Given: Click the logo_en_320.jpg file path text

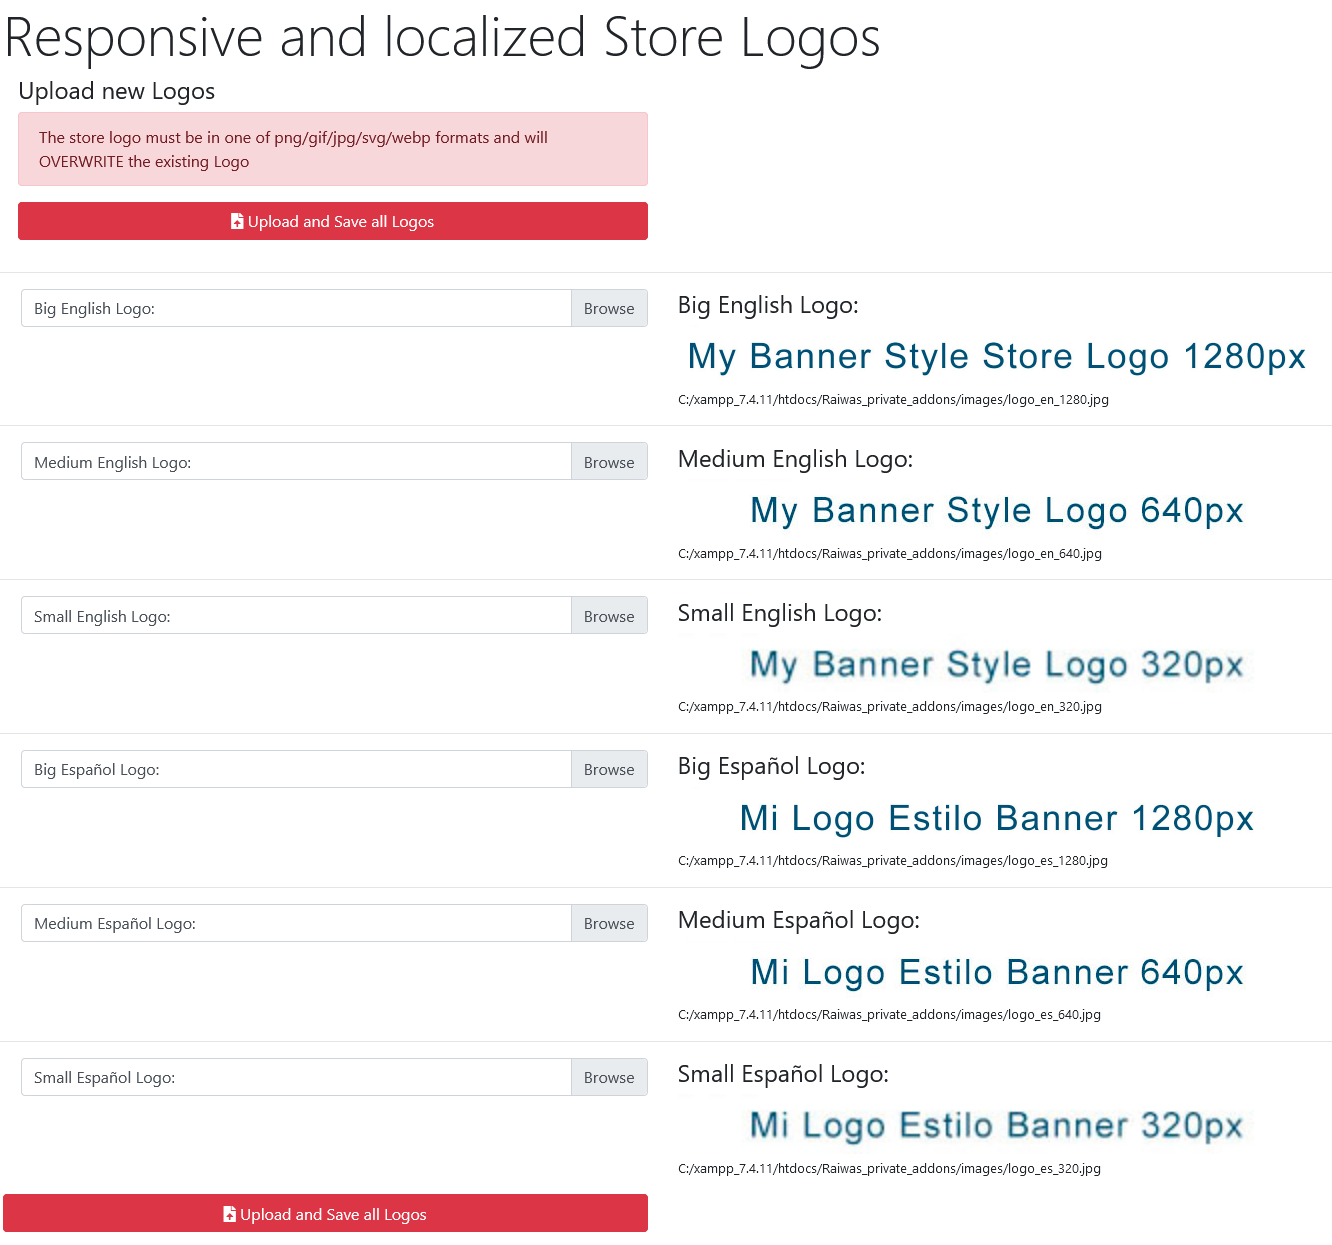Looking at the screenshot, I should pyautogui.click(x=890, y=707).
